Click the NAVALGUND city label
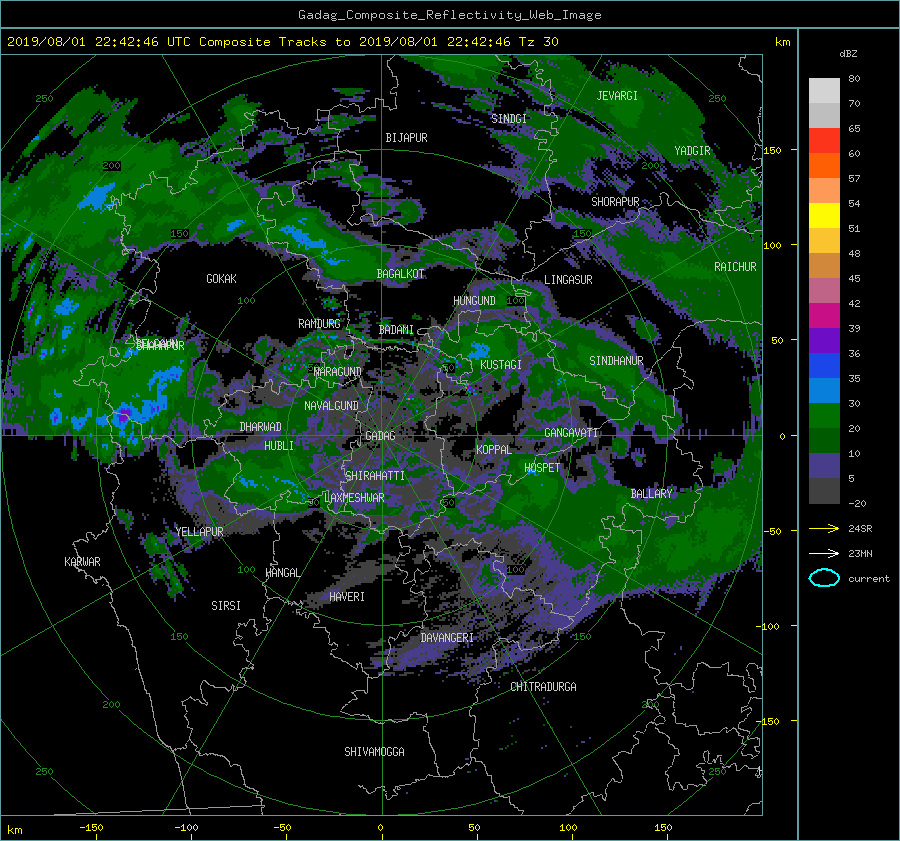Viewport: 900px width, 841px height. click(x=331, y=406)
